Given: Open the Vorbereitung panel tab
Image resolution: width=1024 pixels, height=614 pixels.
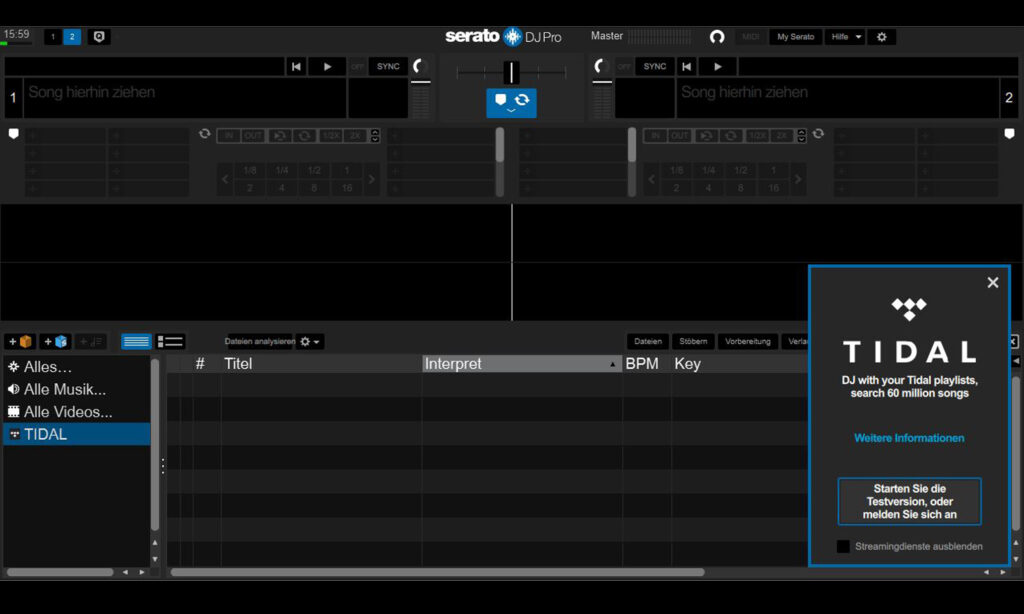Looking at the screenshot, I should point(748,341).
